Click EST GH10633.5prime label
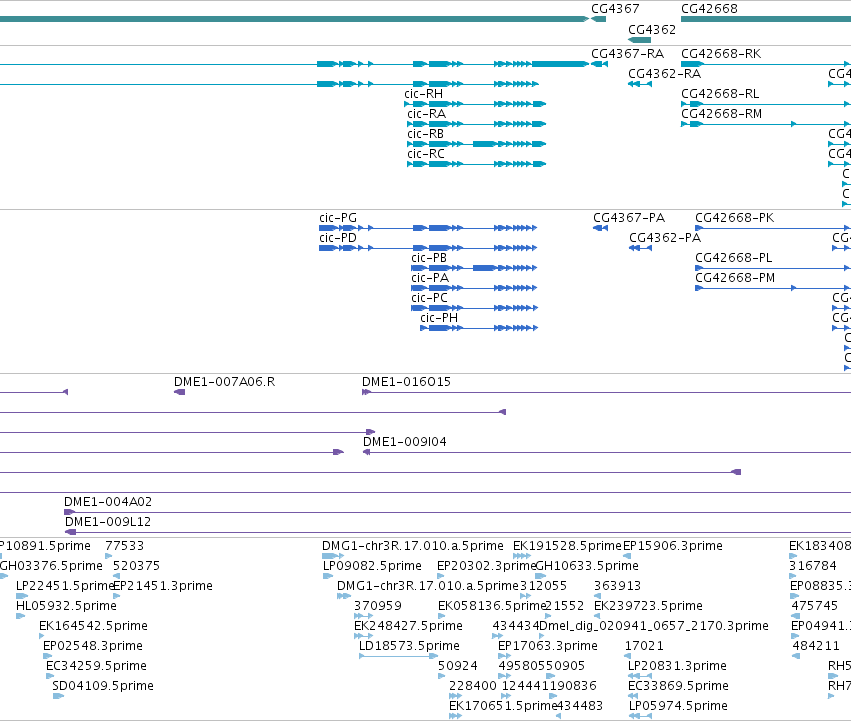 coord(587,566)
